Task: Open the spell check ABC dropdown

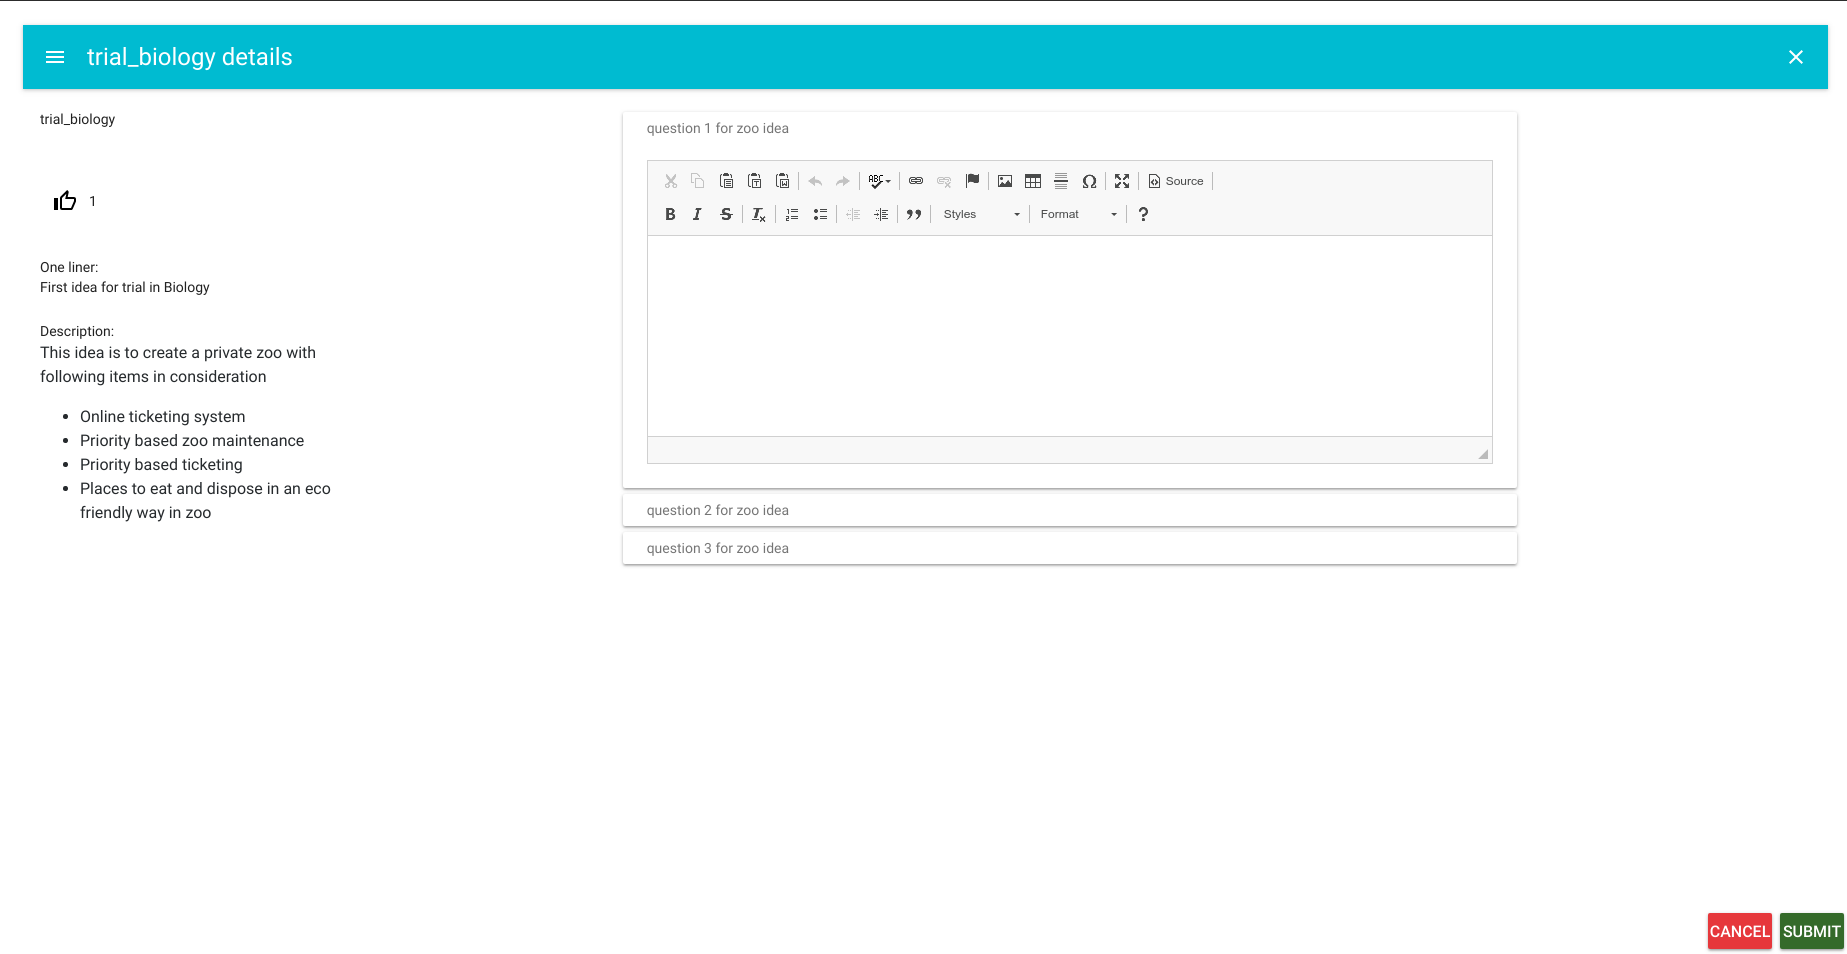Action: pos(880,181)
